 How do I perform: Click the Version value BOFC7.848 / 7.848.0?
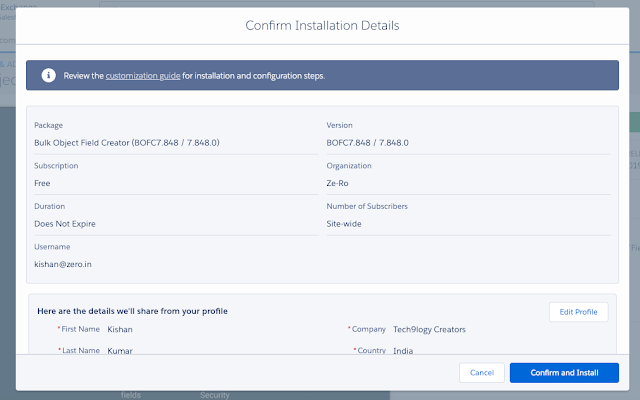(367, 142)
